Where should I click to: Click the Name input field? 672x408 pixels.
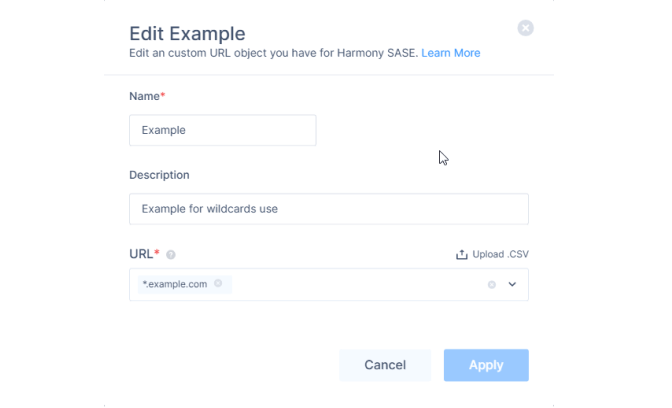coord(222,130)
